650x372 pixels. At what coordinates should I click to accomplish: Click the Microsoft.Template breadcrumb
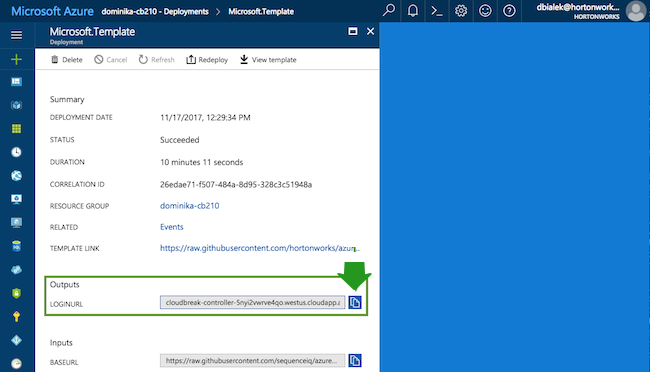coord(261,12)
